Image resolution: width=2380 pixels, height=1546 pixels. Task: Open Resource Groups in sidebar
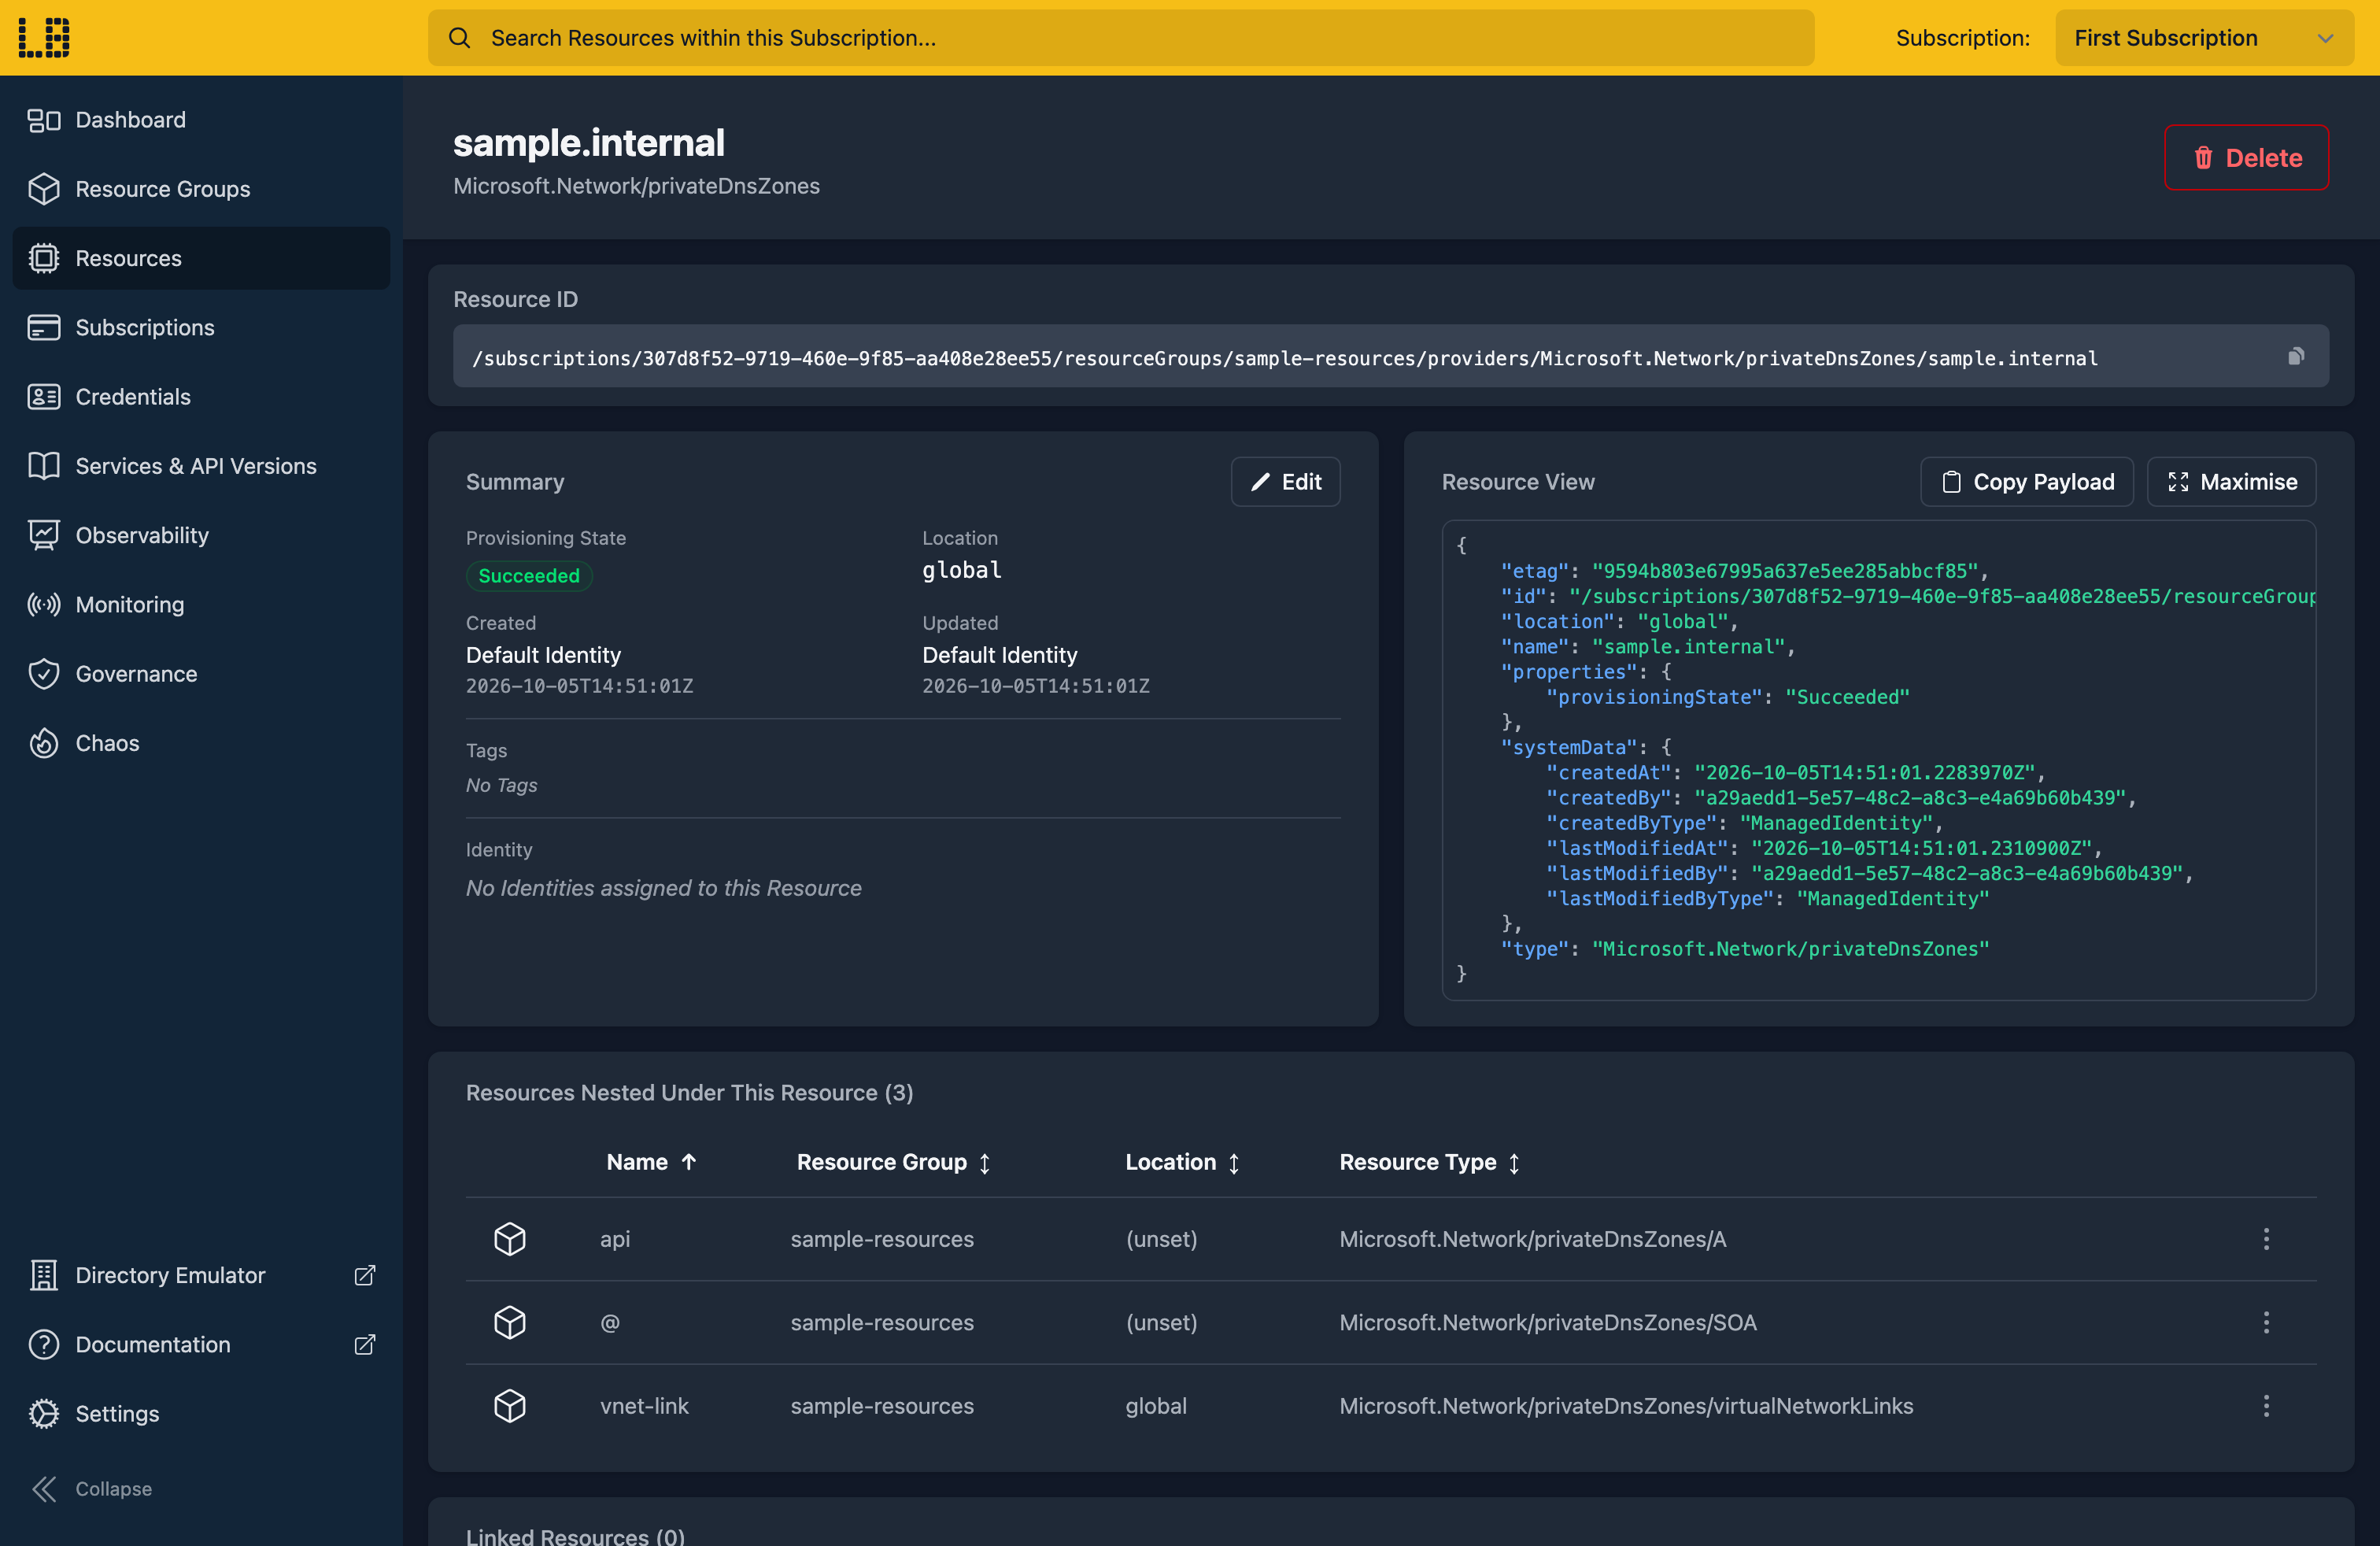point(201,189)
